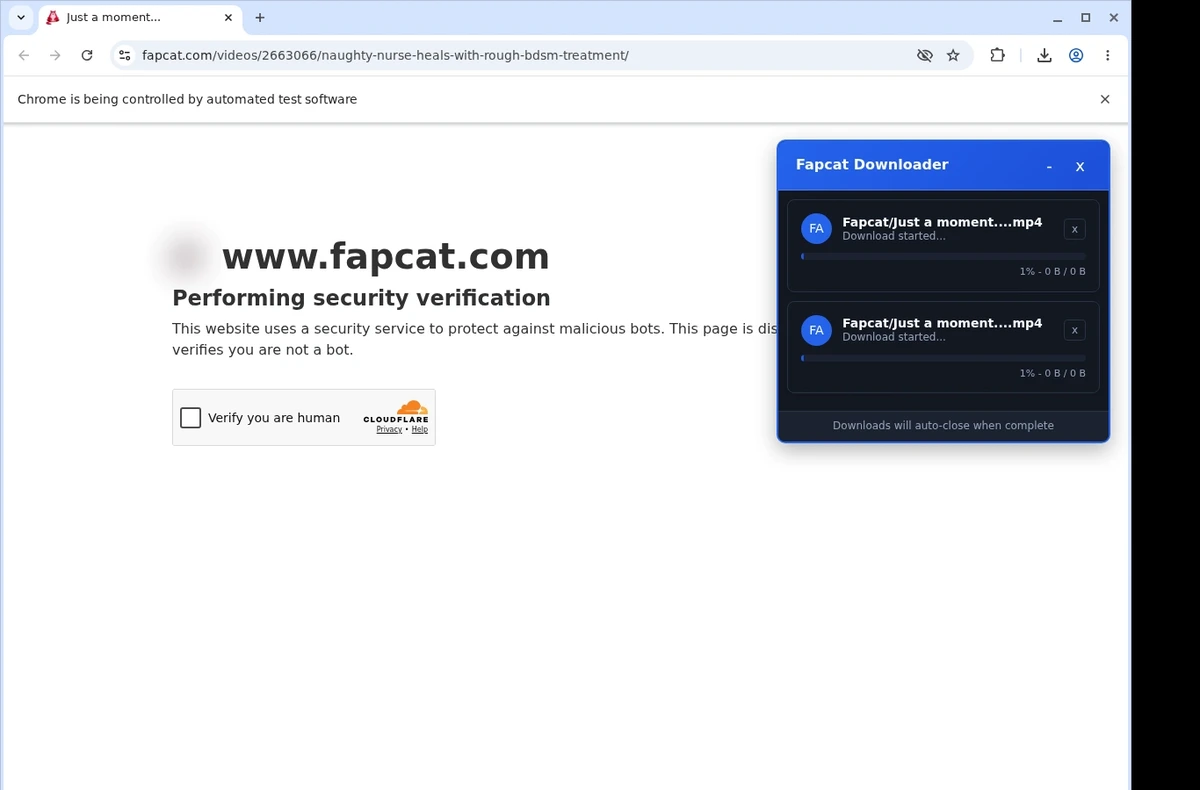Click the 'Performing security verification' heading
This screenshot has width=1200, height=790.
click(x=361, y=298)
